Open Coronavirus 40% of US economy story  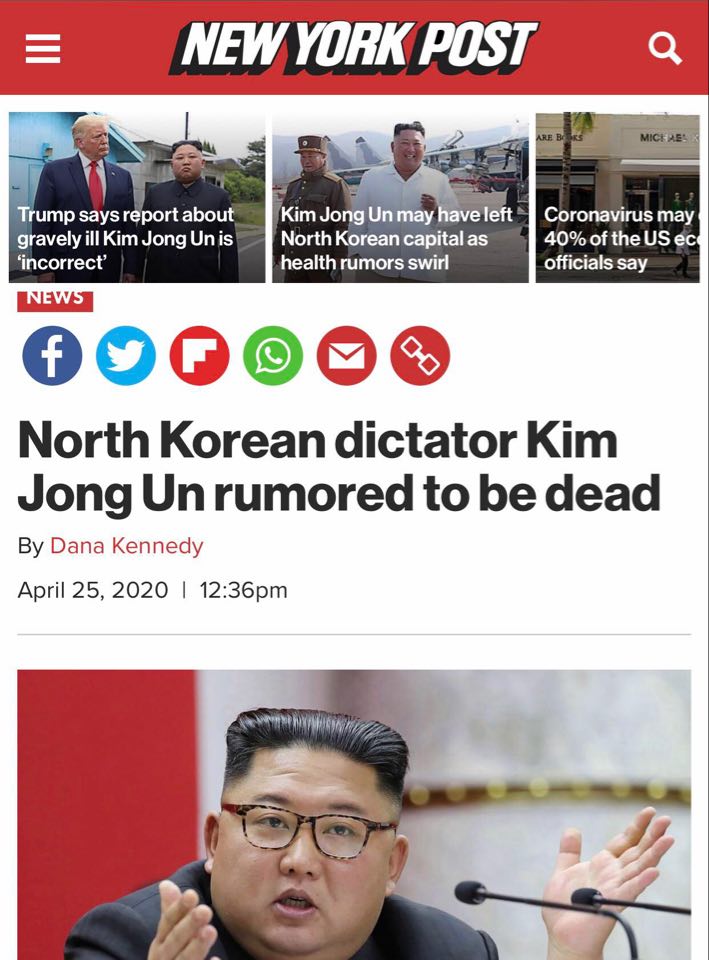(618, 197)
